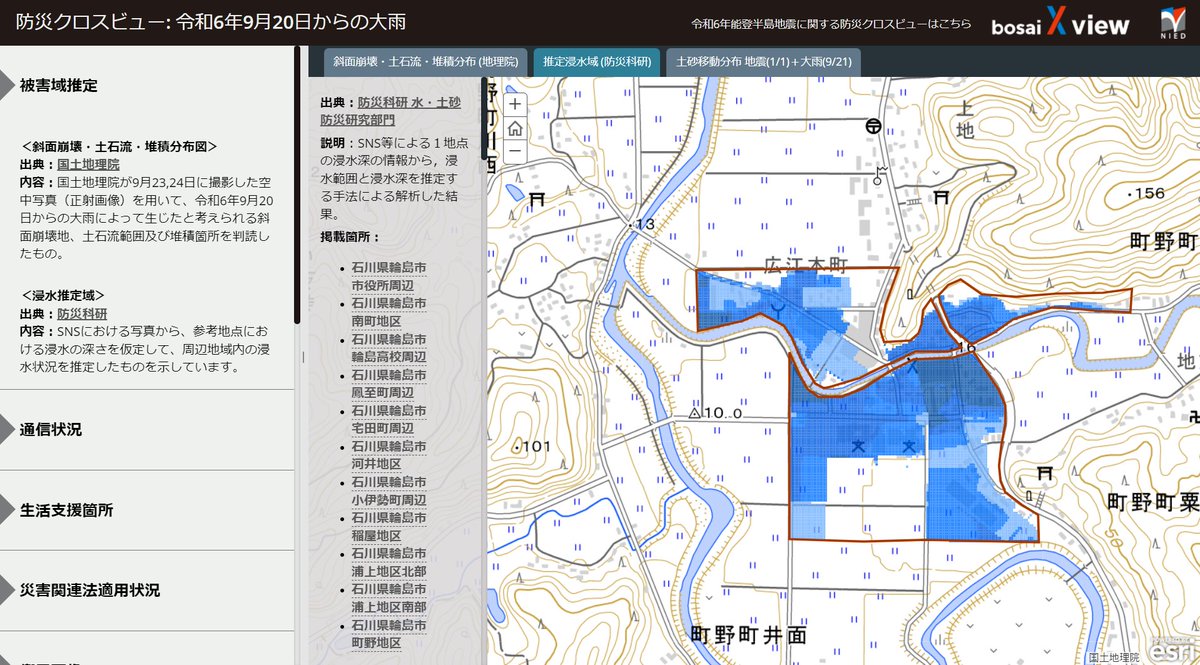Select the 推定浸水域 (防災科研) tab
Image resolution: width=1200 pixels, height=665 pixels.
pyautogui.click(x=597, y=62)
